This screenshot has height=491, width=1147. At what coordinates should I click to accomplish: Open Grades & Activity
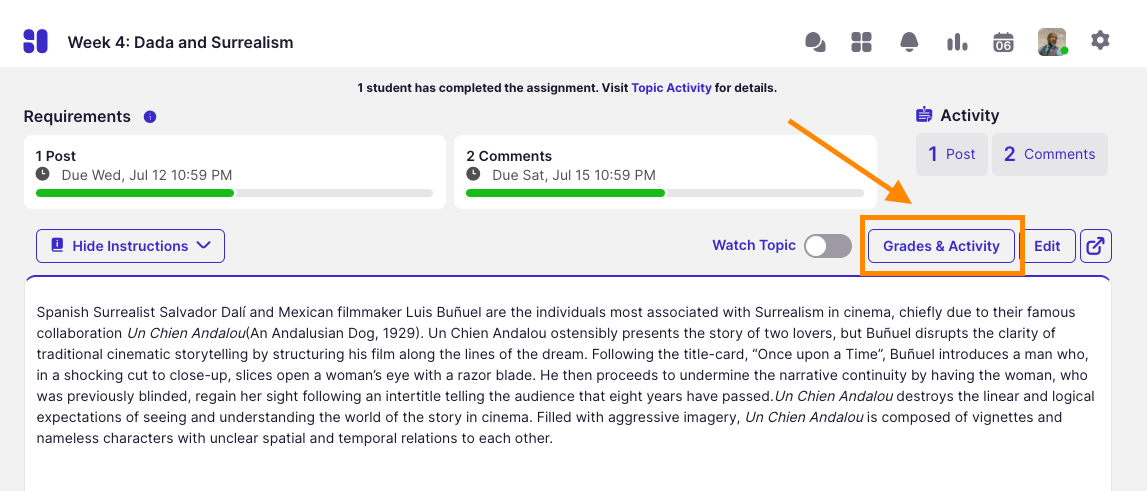click(x=941, y=246)
